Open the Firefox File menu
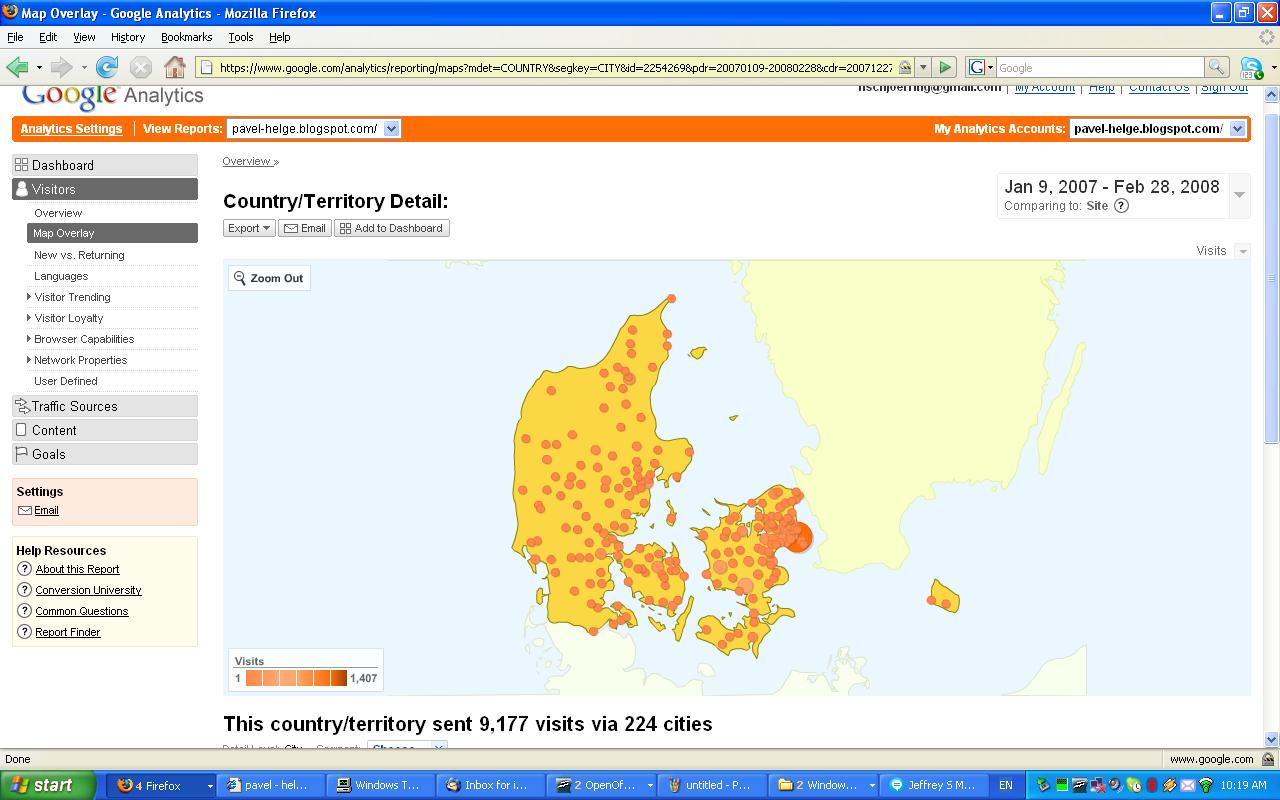Viewport: 1280px width, 800px height. click(15, 37)
